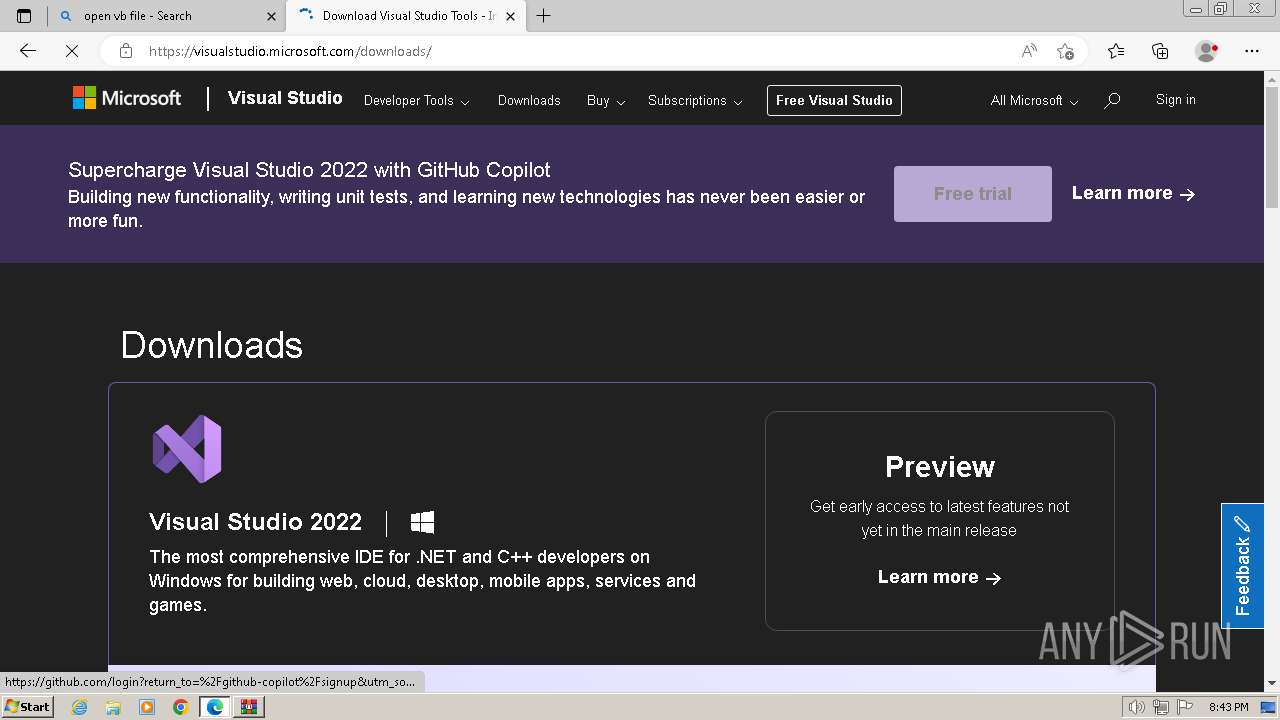
Task: Launch Google Chrome from taskbar
Action: (x=180, y=707)
